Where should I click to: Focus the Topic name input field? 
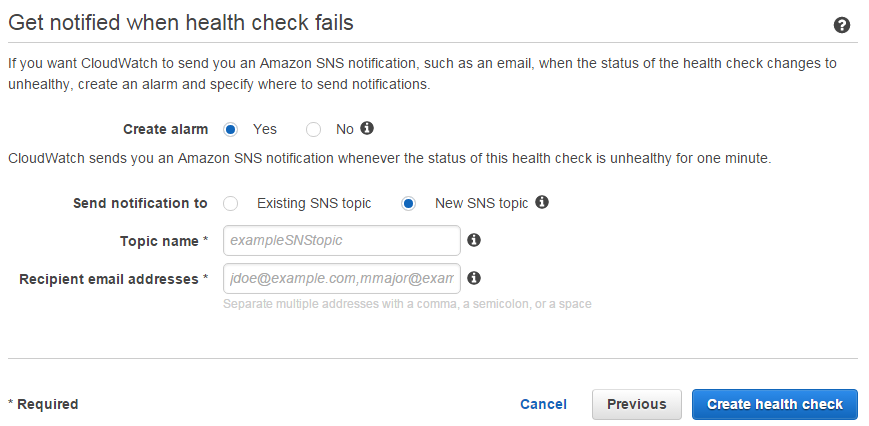click(342, 240)
